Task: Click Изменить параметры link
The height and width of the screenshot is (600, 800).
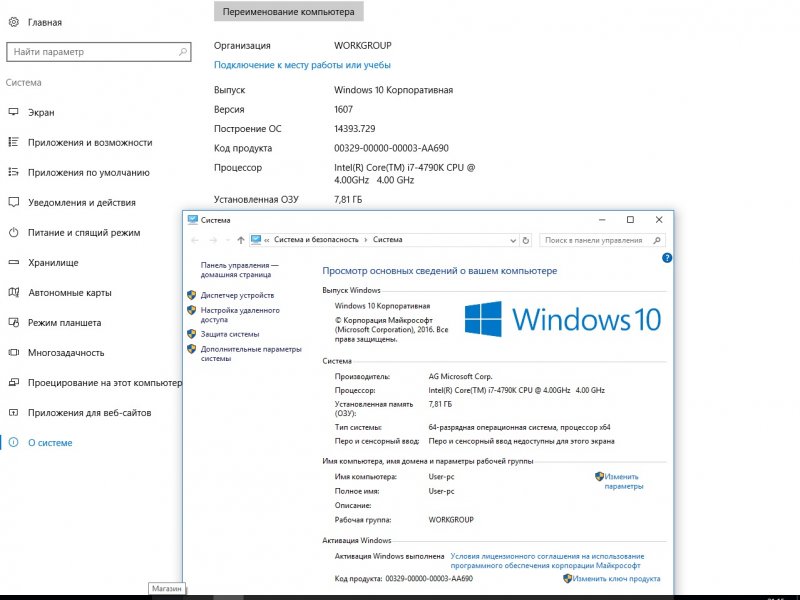Action: point(623,481)
